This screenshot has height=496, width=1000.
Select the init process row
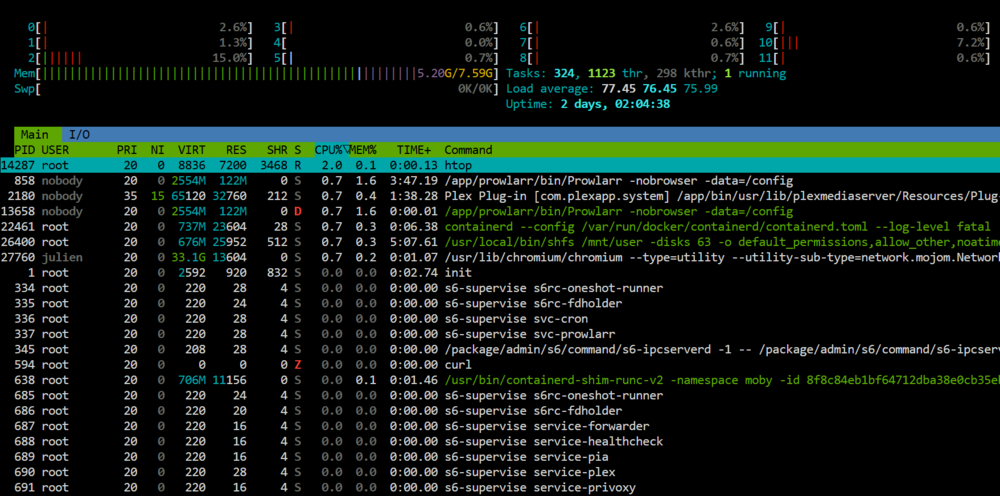[500, 272]
